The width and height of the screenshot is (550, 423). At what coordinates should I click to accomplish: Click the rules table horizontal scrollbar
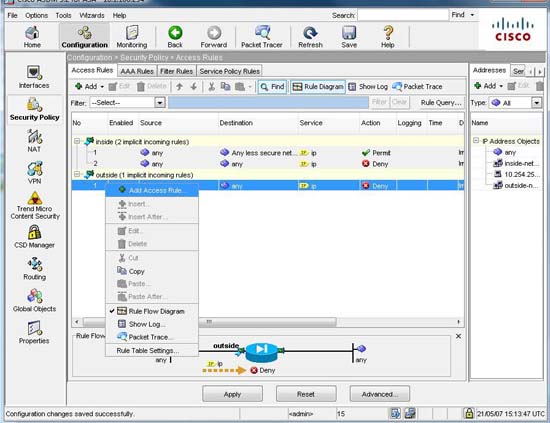(x=268, y=321)
